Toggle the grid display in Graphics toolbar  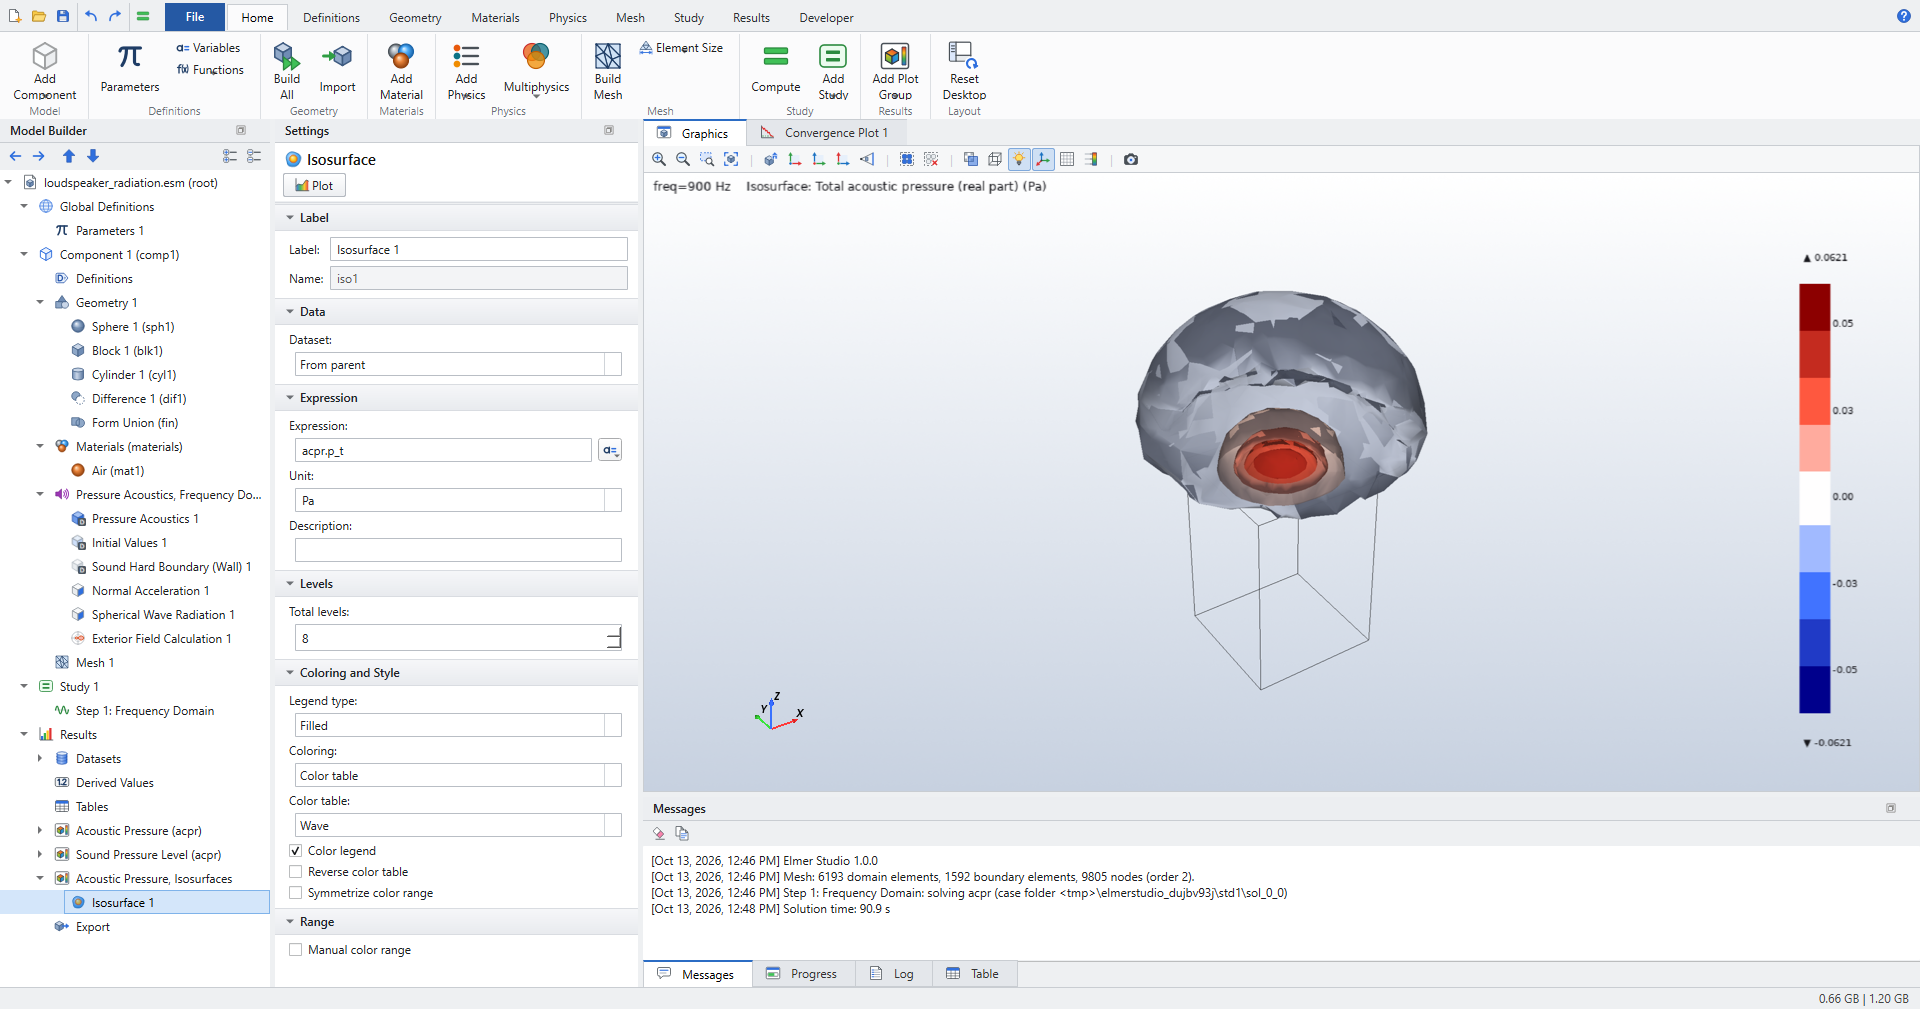tap(1067, 159)
